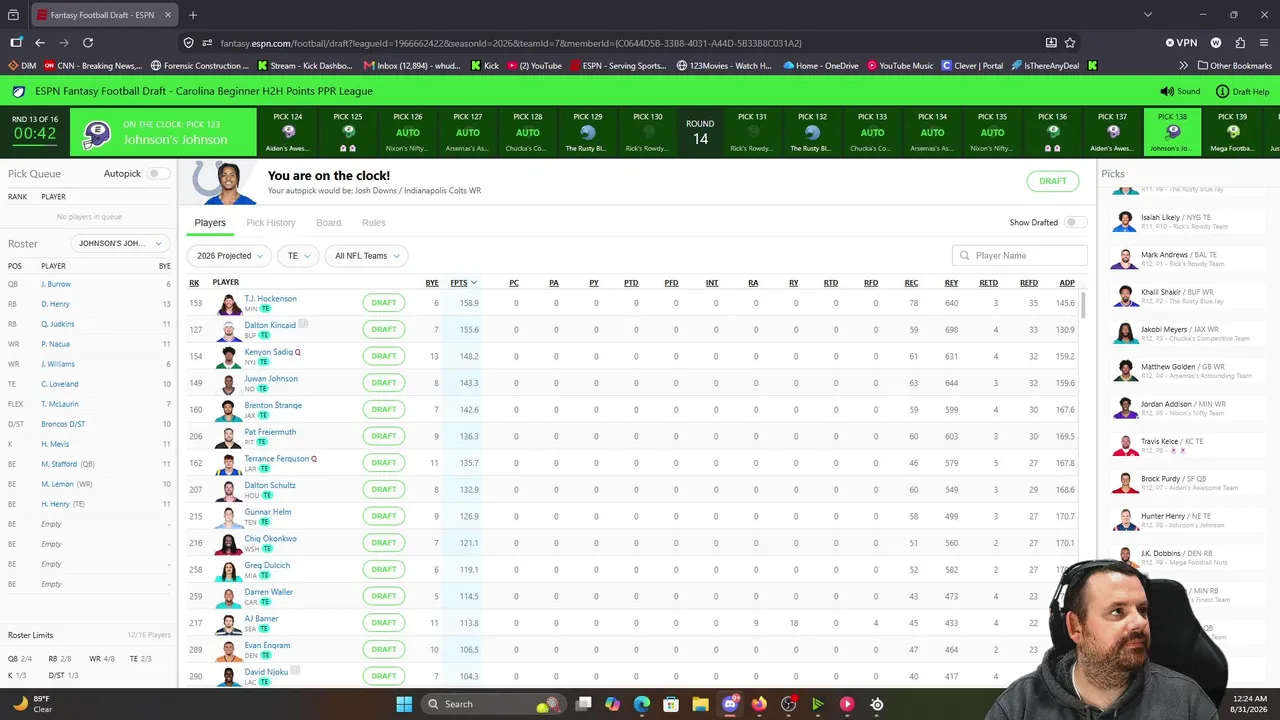This screenshot has height=720, width=1280.
Task: Open P. Nacua in the roster list
Action: click(x=55, y=344)
